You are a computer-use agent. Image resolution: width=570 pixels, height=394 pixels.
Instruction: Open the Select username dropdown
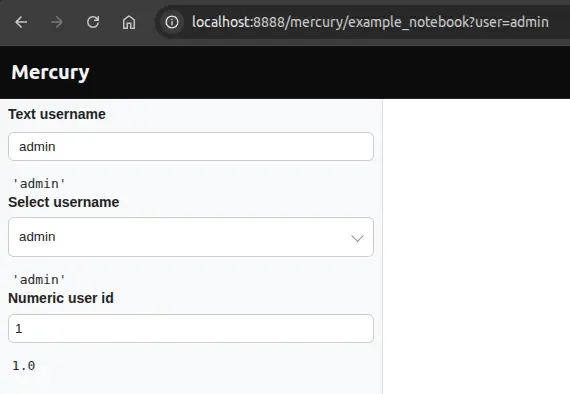tap(191, 237)
